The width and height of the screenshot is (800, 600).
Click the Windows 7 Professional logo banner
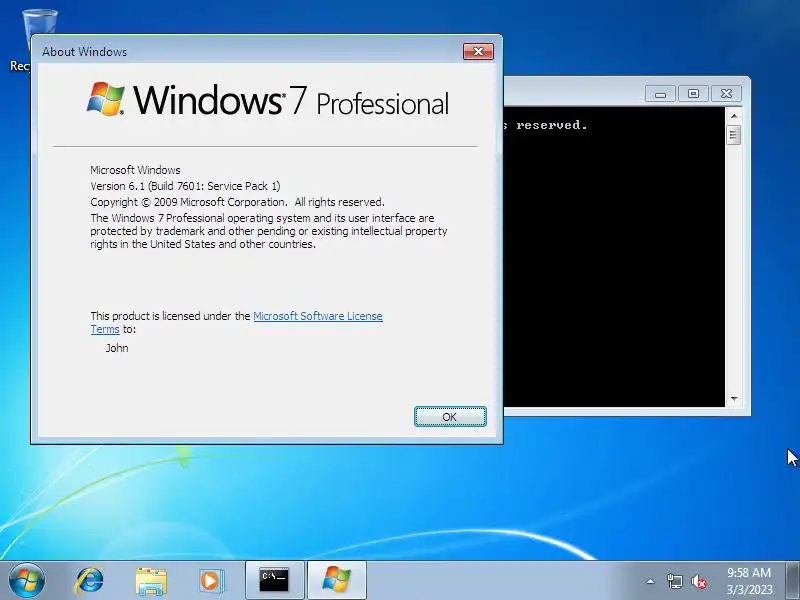click(267, 100)
